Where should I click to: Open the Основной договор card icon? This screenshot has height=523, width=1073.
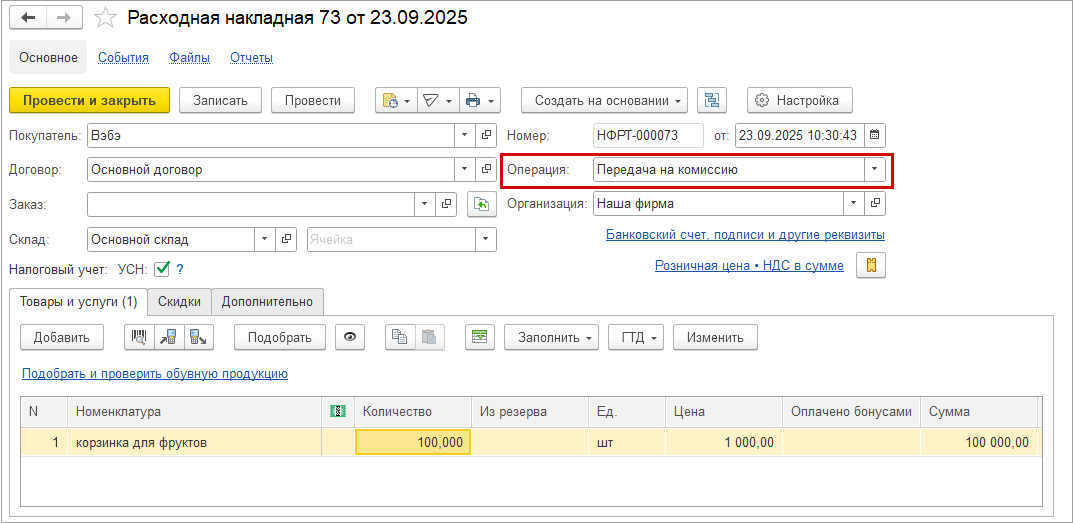(x=487, y=169)
